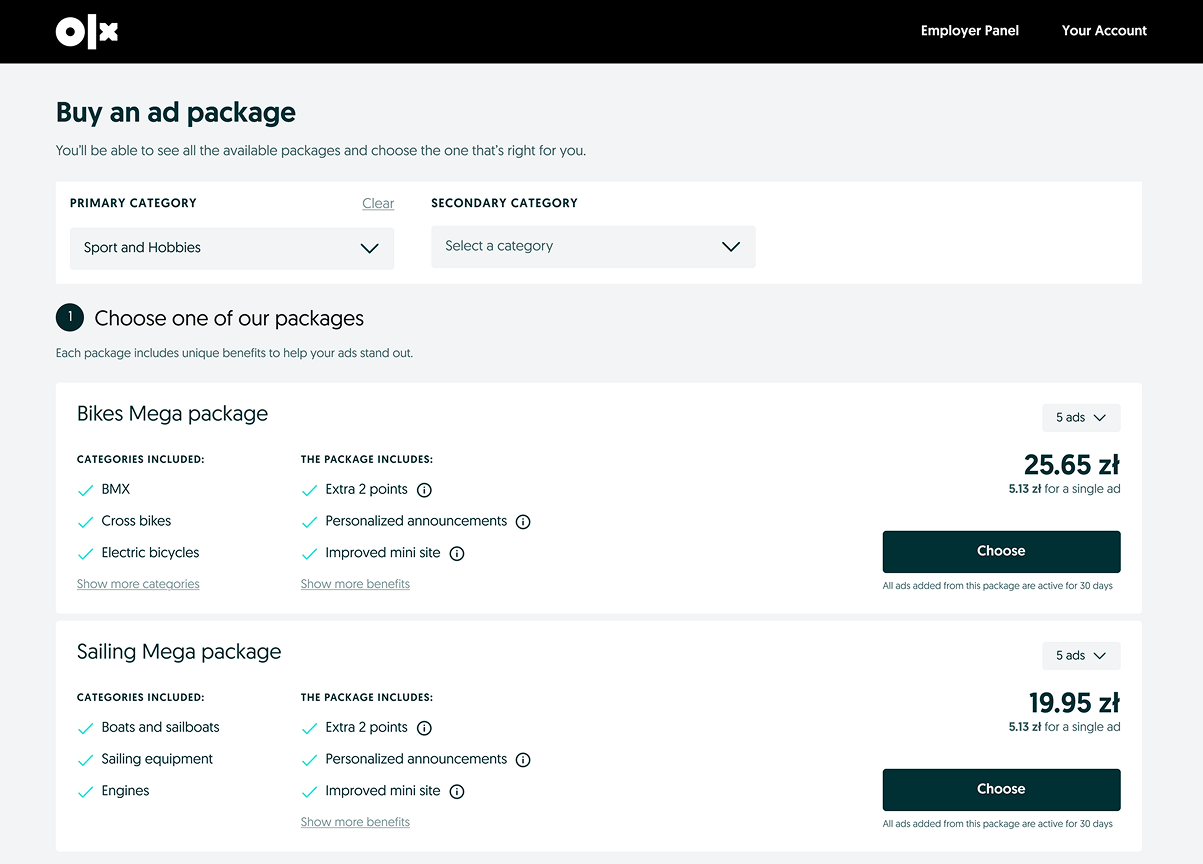
Task: Open the 5 ads dropdown for Bikes Mega package
Action: (1081, 417)
